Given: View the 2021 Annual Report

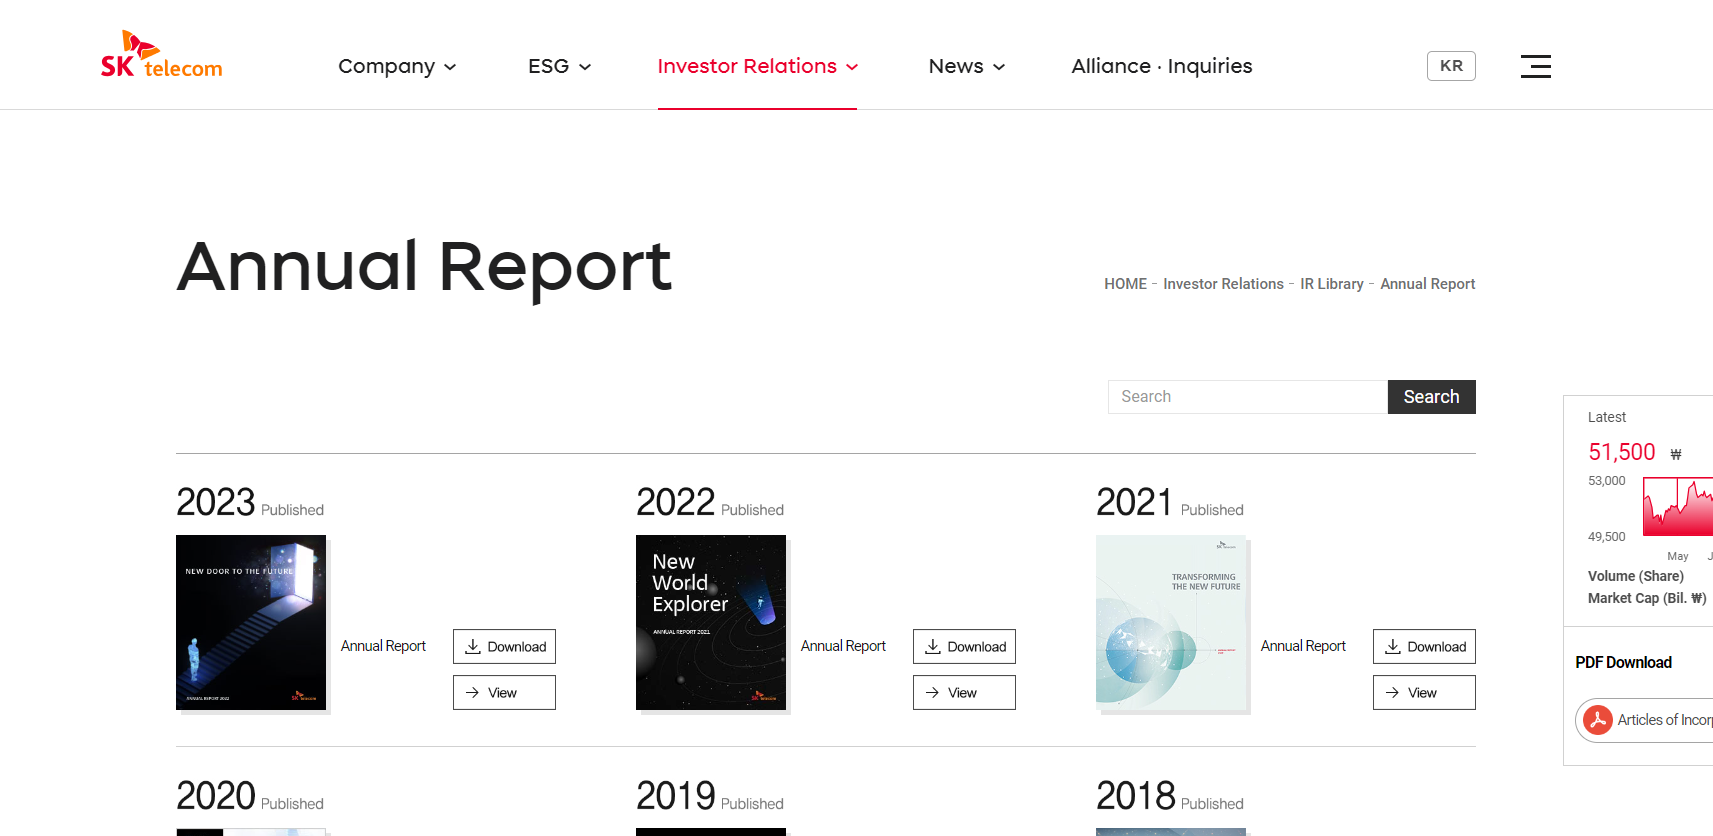Looking at the screenshot, I should [1424, 692].
